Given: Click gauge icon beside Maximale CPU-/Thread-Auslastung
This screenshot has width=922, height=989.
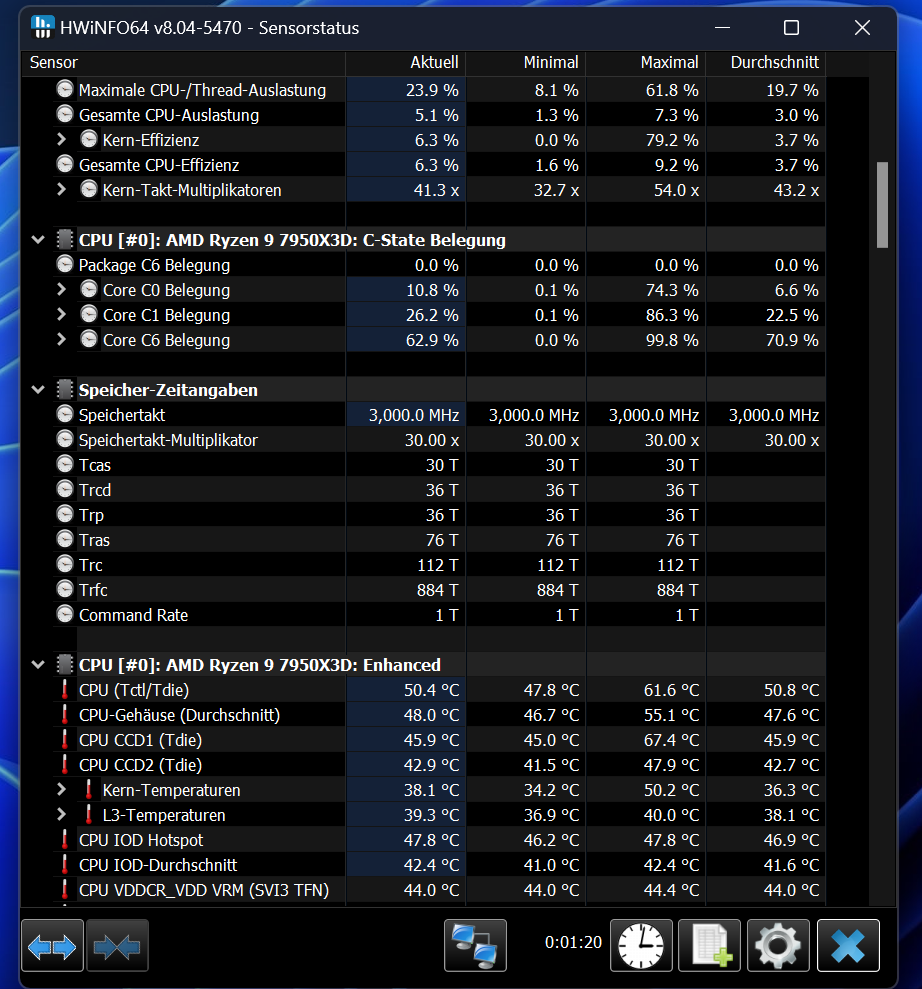Looking at the screenshot, I should pos(65,89).
